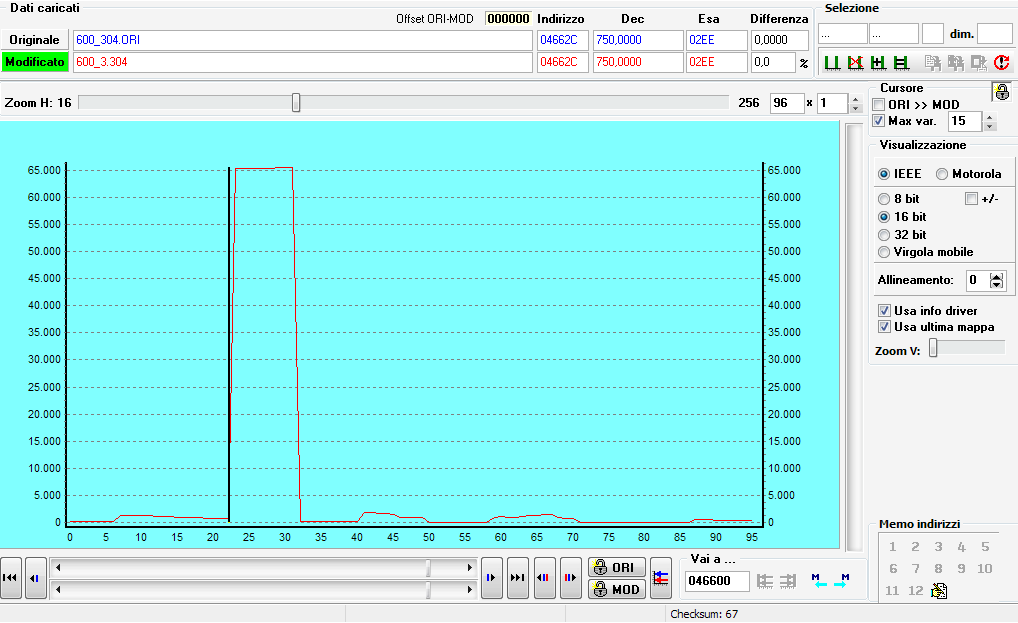
Task: Click the Vai a address field 046600
Action: tap(717, 581)
